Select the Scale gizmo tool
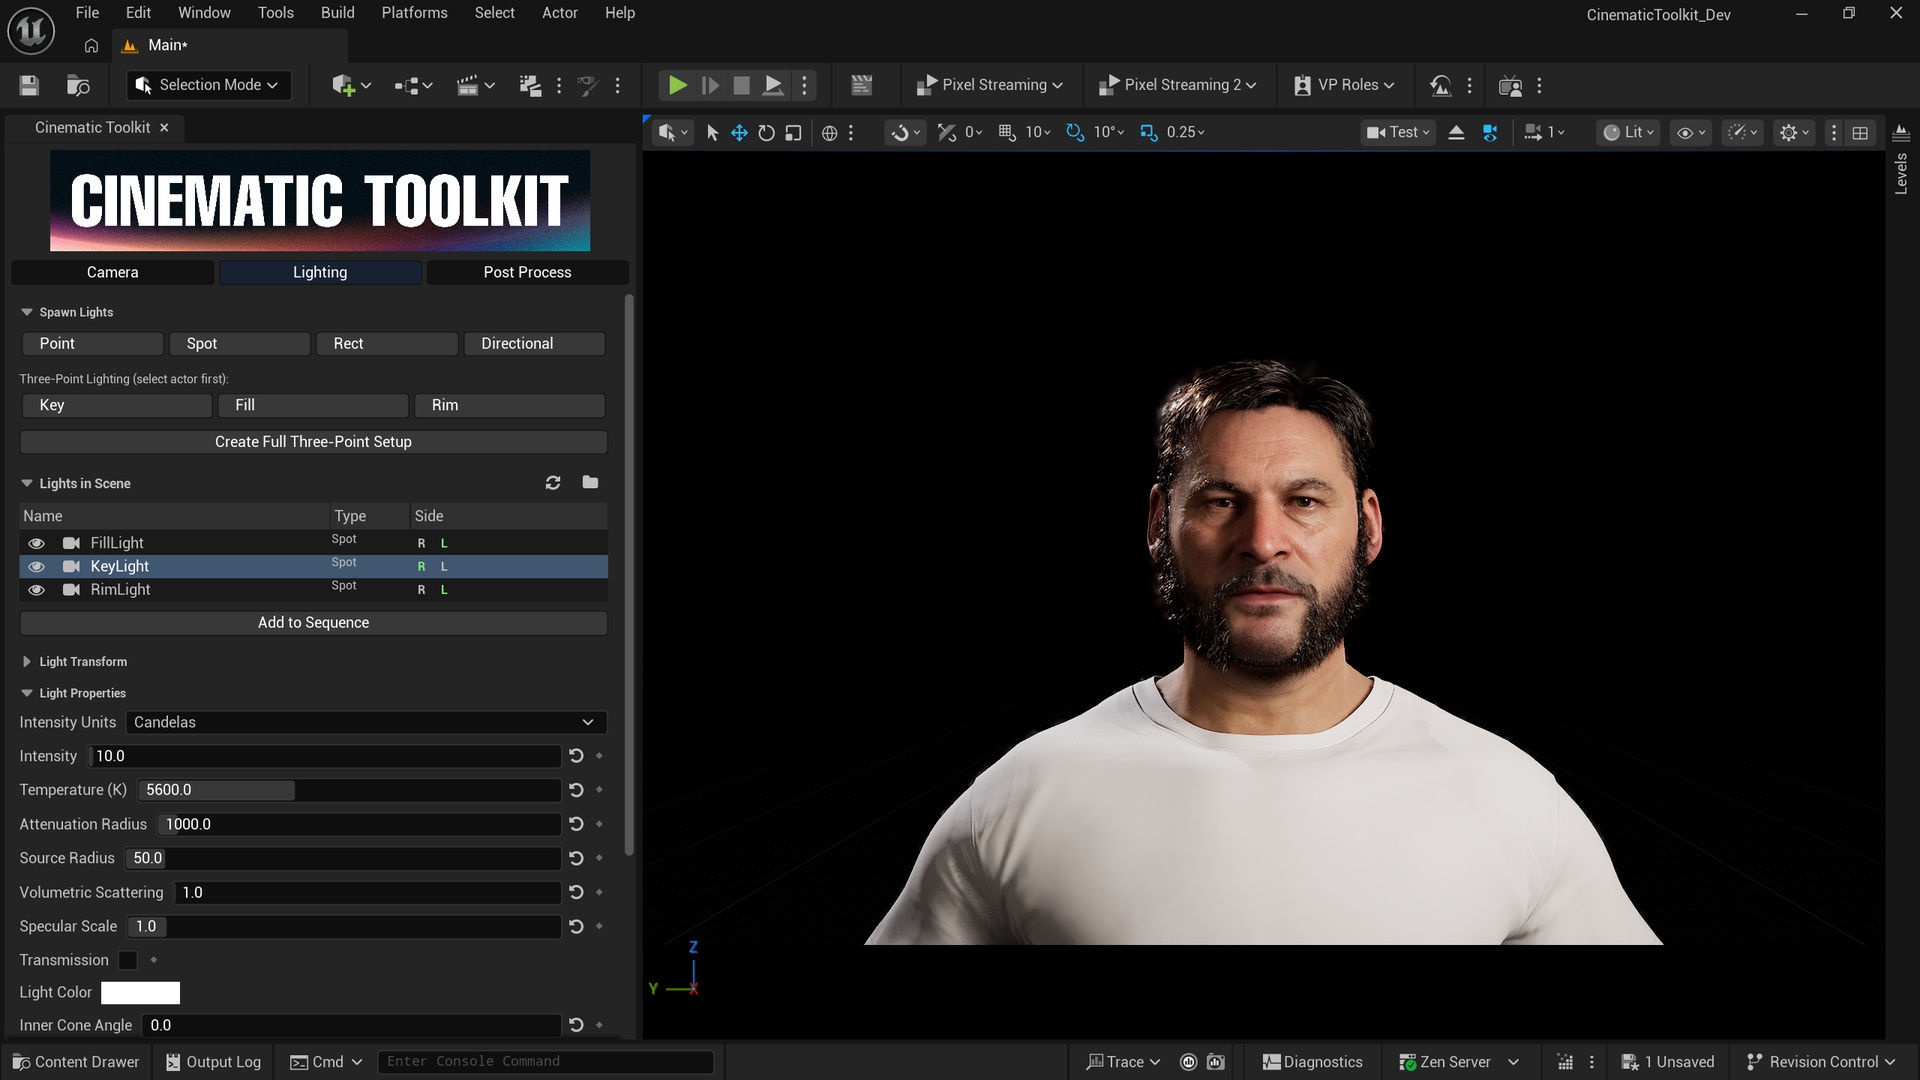Screen dimensions: 1920x1080 (793, 132)
